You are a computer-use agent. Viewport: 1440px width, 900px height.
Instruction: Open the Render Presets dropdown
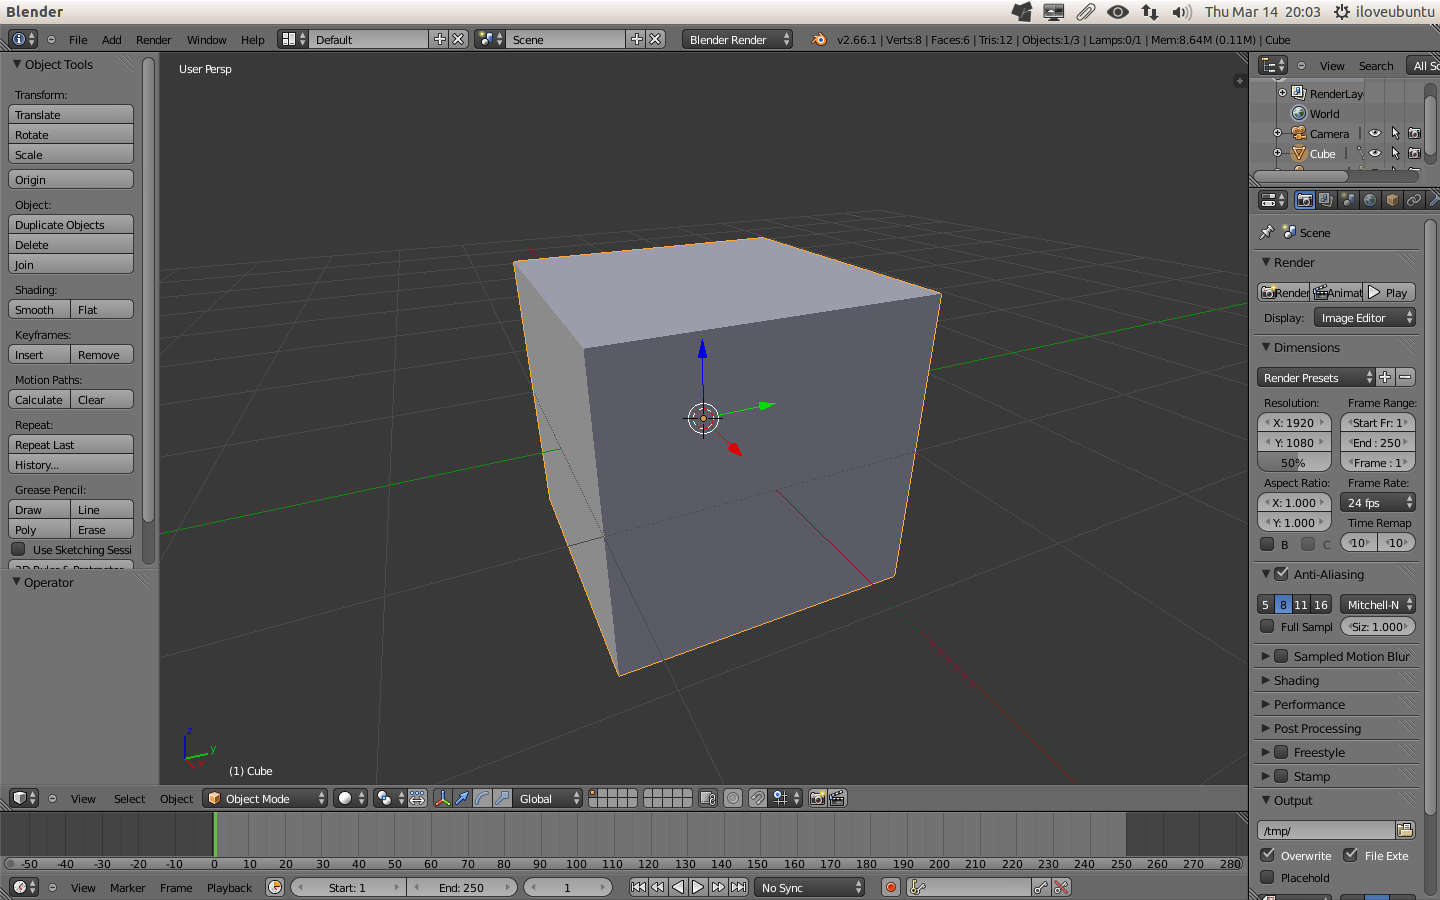(x=1316, y=377)
